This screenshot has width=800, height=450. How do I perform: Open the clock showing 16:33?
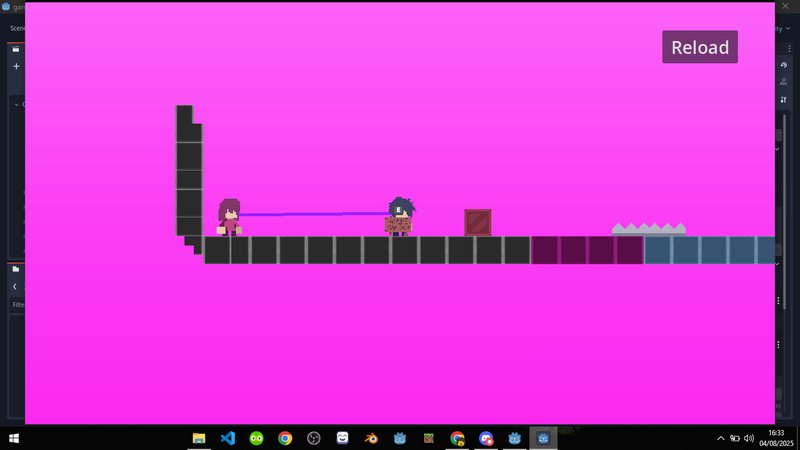coord(776,438)
